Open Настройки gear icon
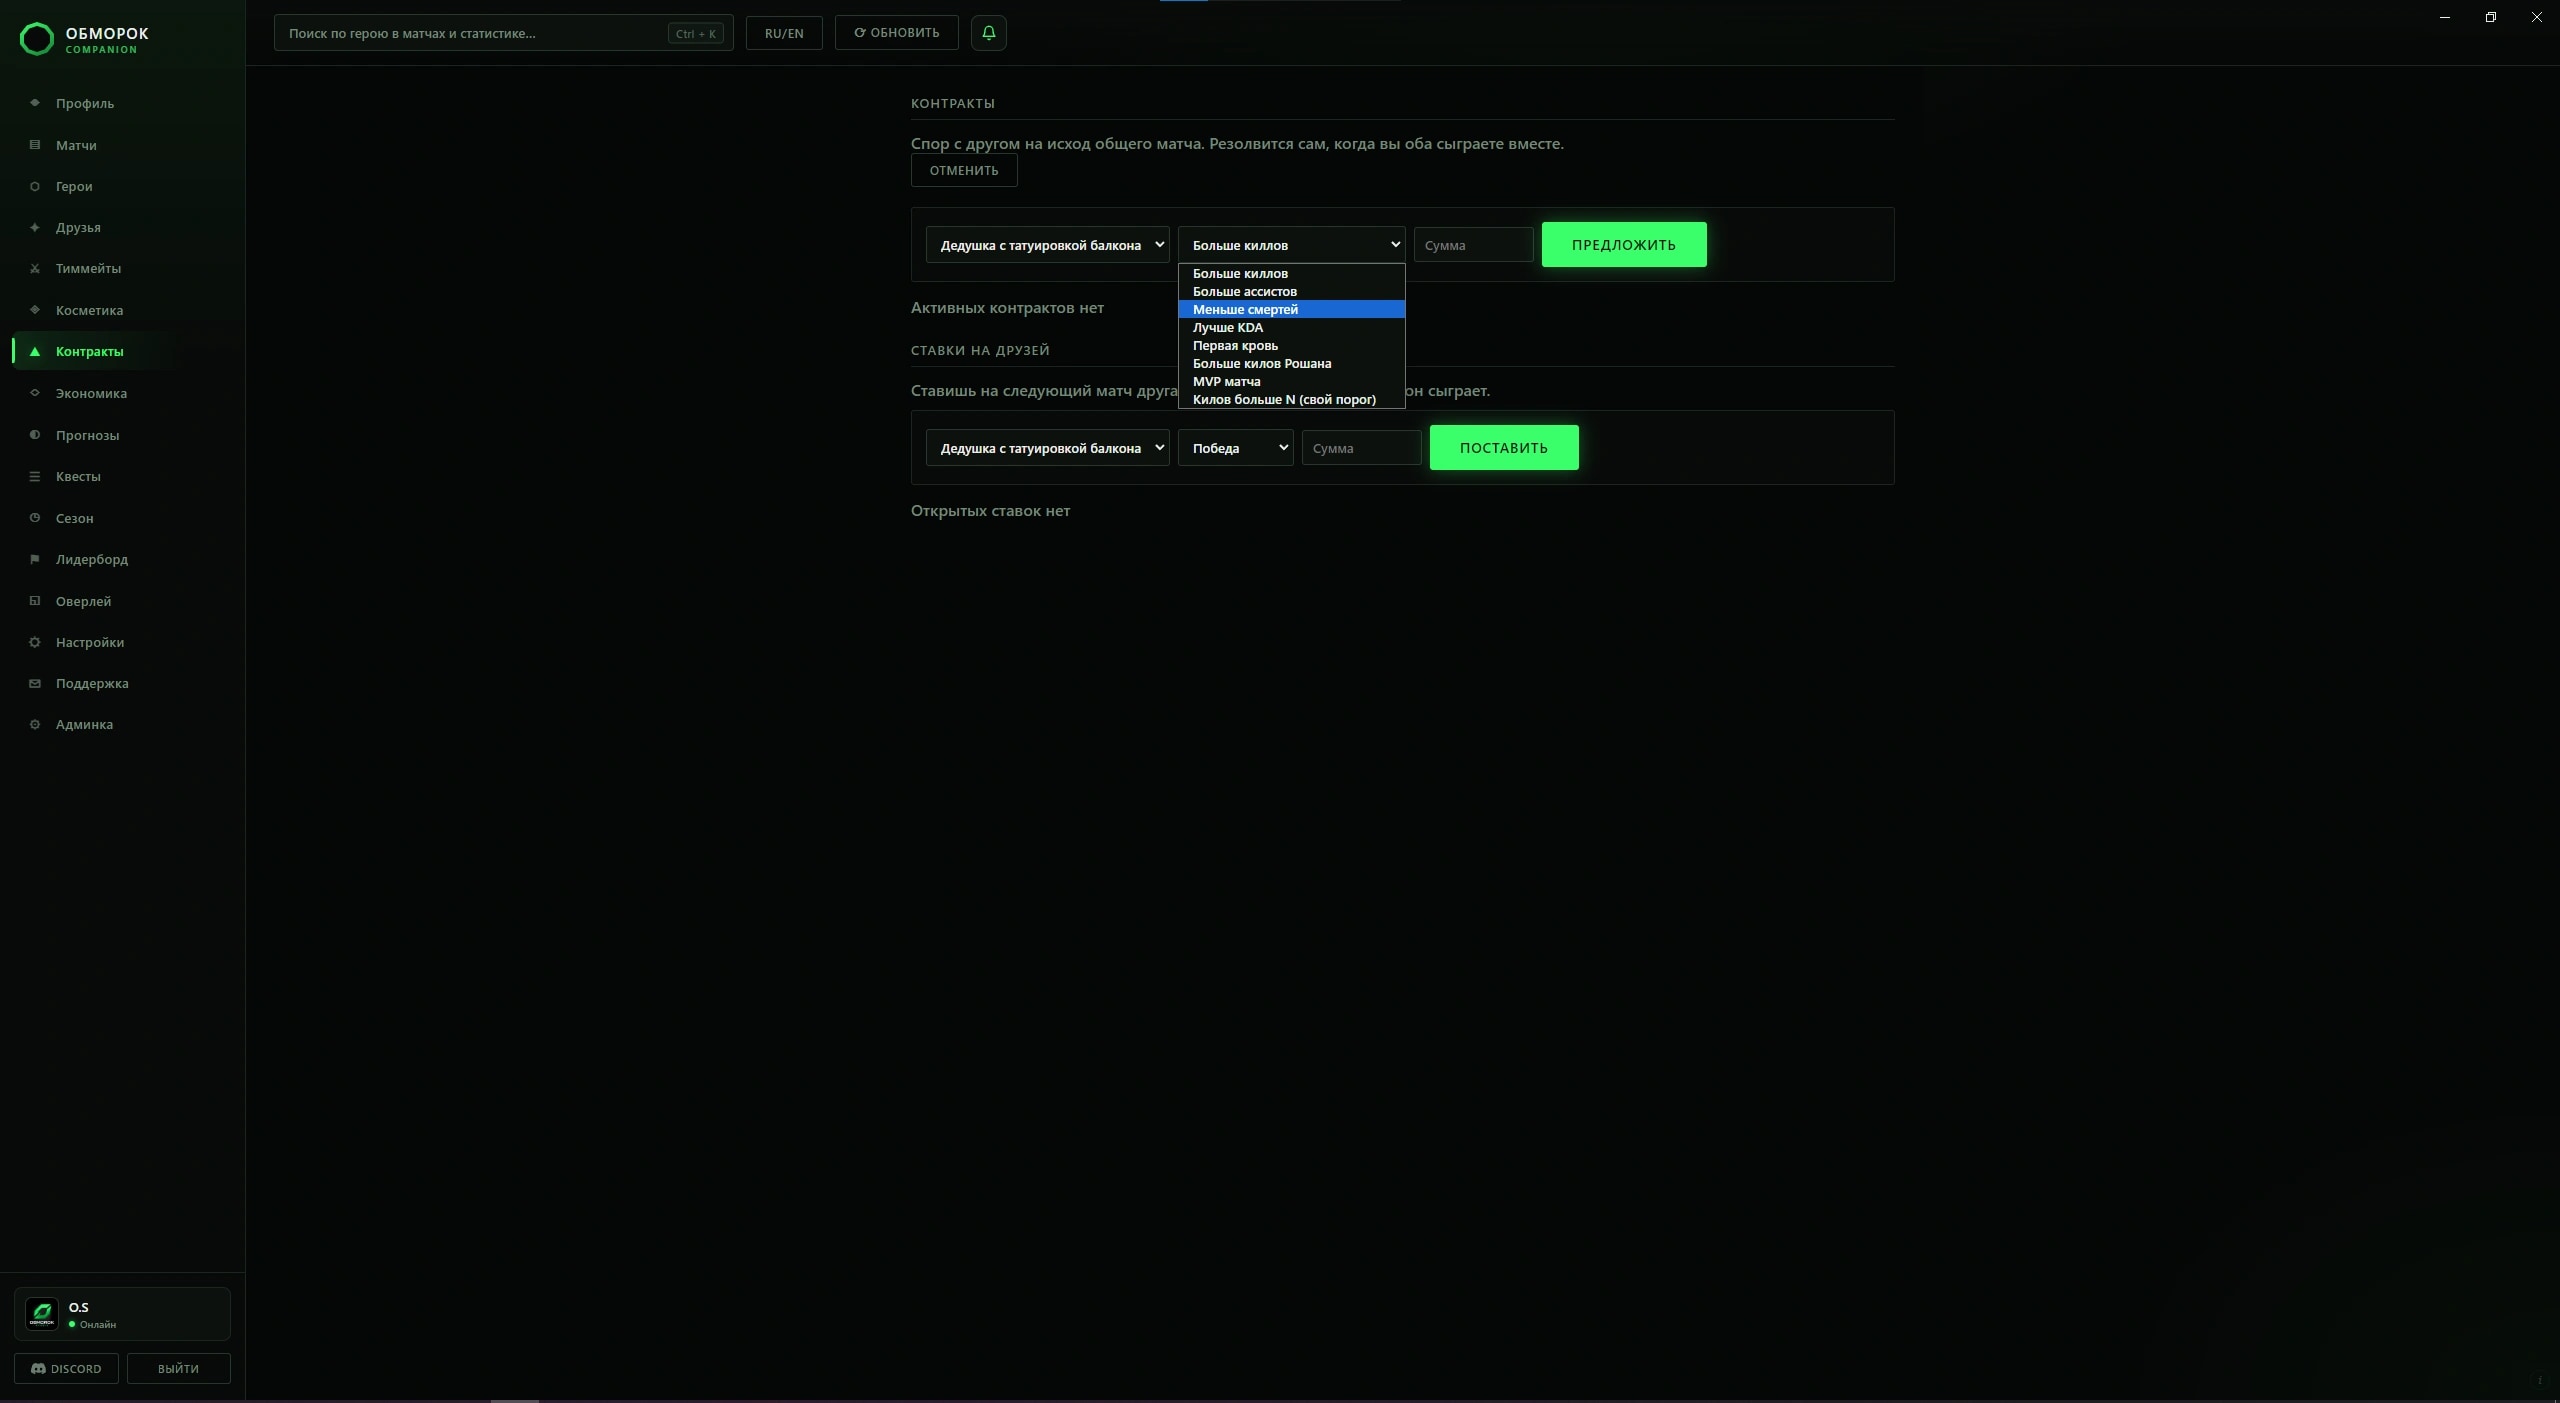2560x1403 pixels. 35,642
